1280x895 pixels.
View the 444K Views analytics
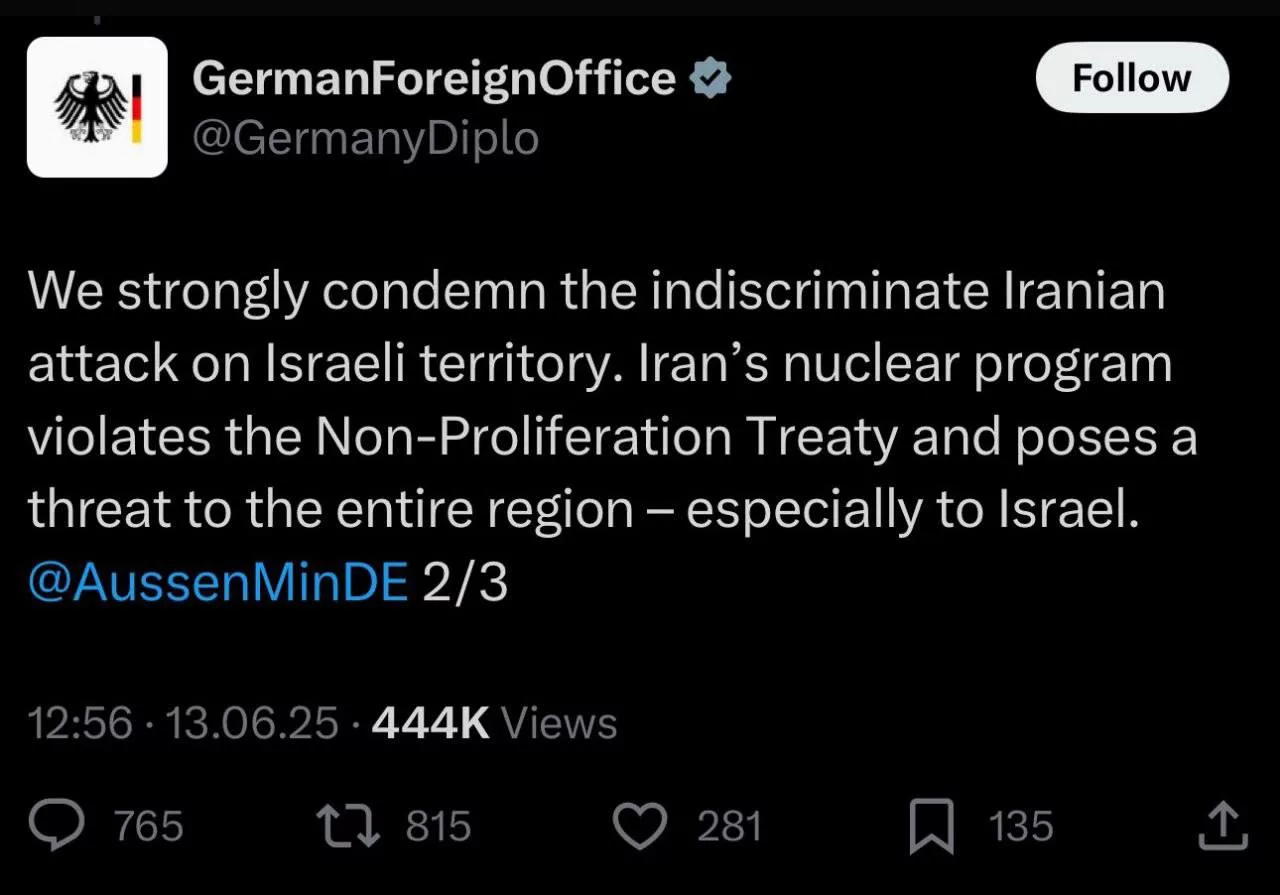[x=494, y=723]
